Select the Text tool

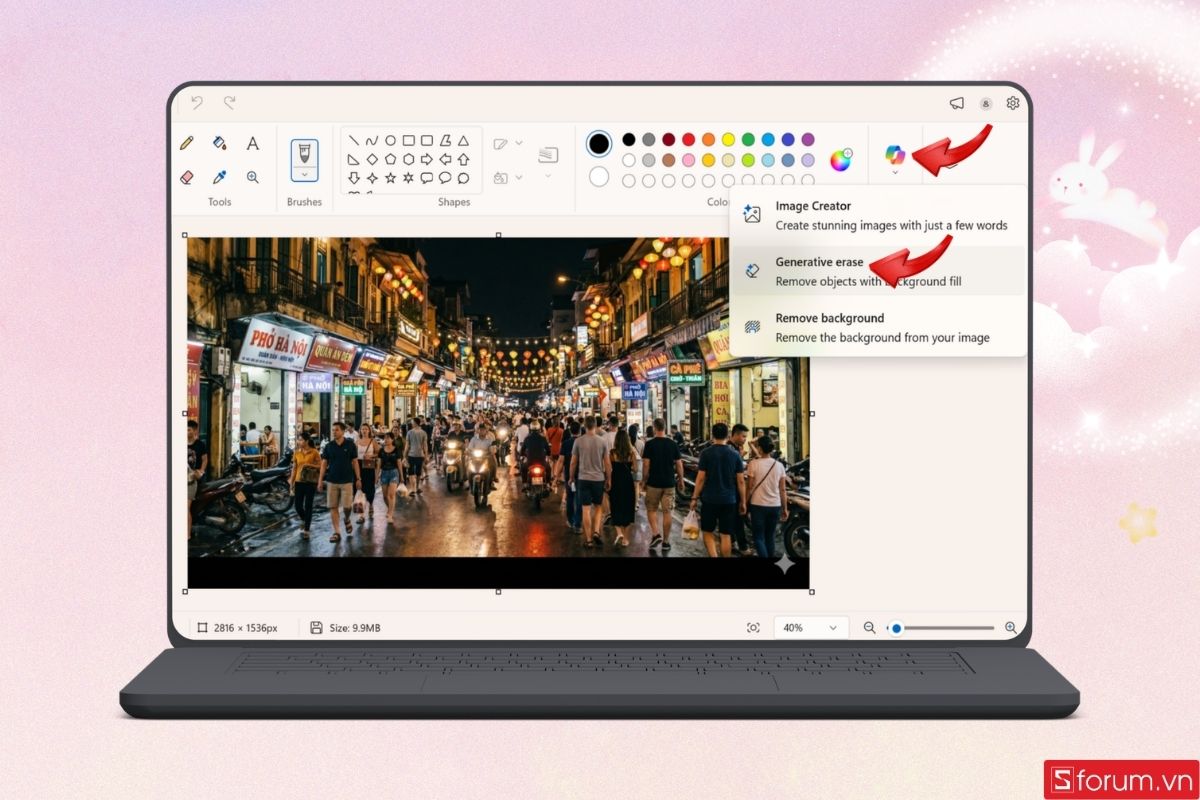point(253,143)
